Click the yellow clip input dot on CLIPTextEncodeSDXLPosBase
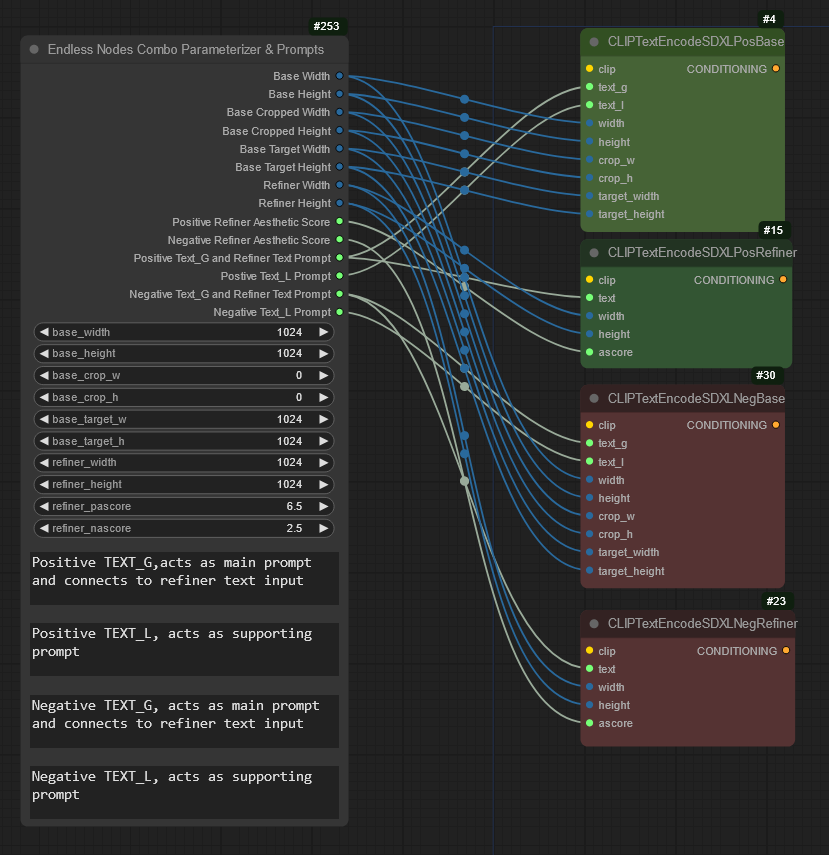The width and height of the screenshot is (829, 855). [x=589, y=69]
